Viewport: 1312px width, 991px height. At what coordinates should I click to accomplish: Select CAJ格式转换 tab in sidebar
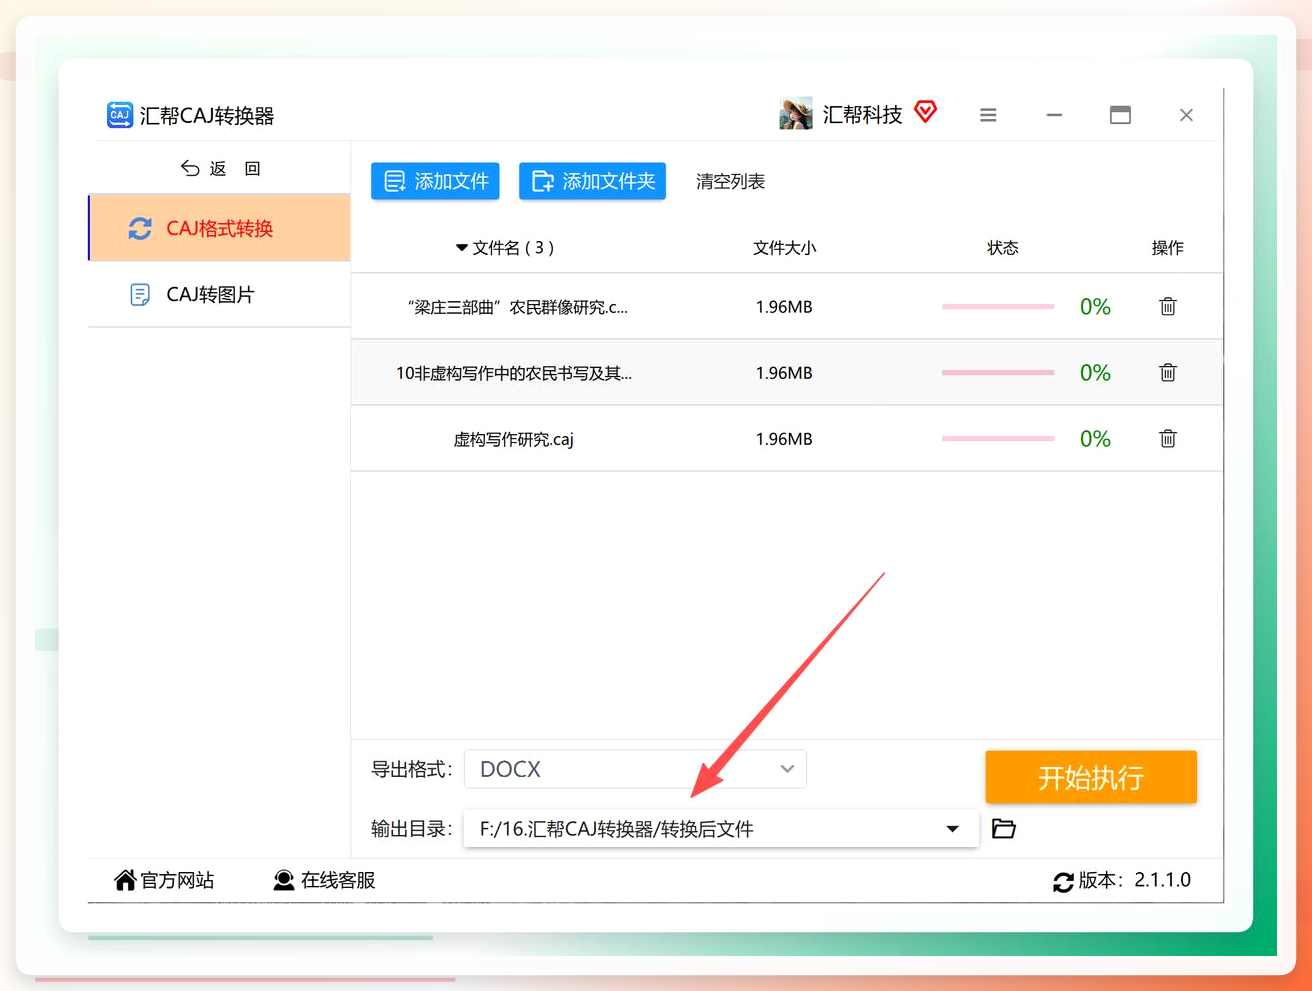220,228
